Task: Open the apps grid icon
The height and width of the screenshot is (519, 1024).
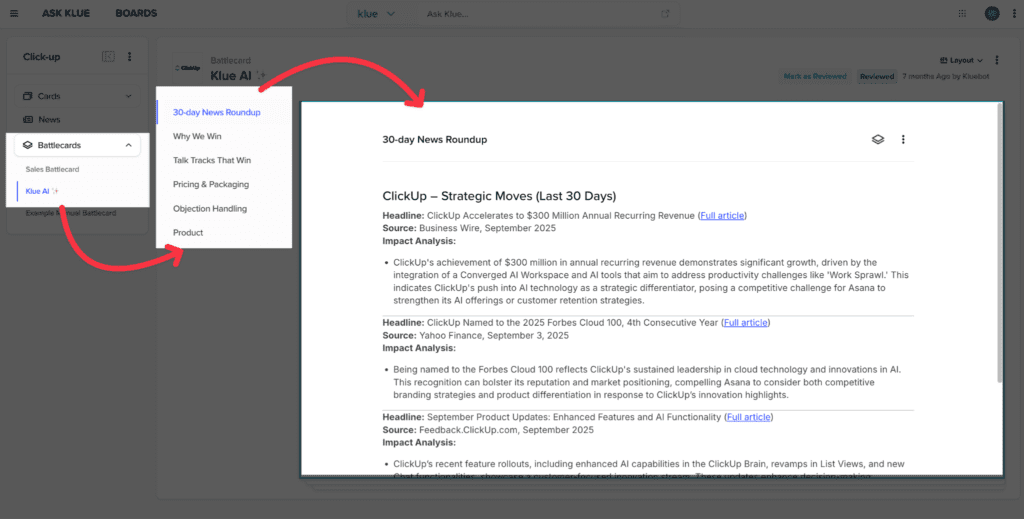Action: click(962, 14)
